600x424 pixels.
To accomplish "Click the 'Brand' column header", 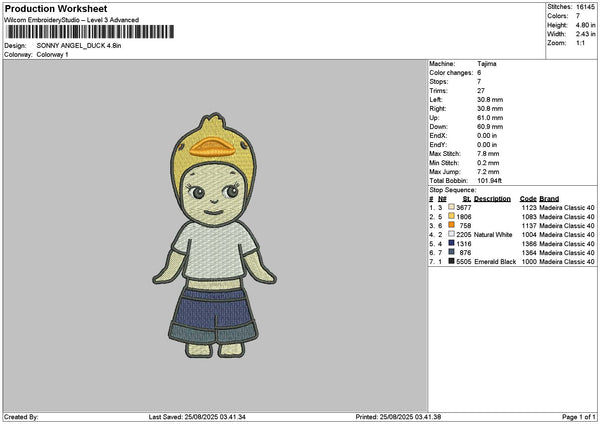I will click(x=549, y=199).
